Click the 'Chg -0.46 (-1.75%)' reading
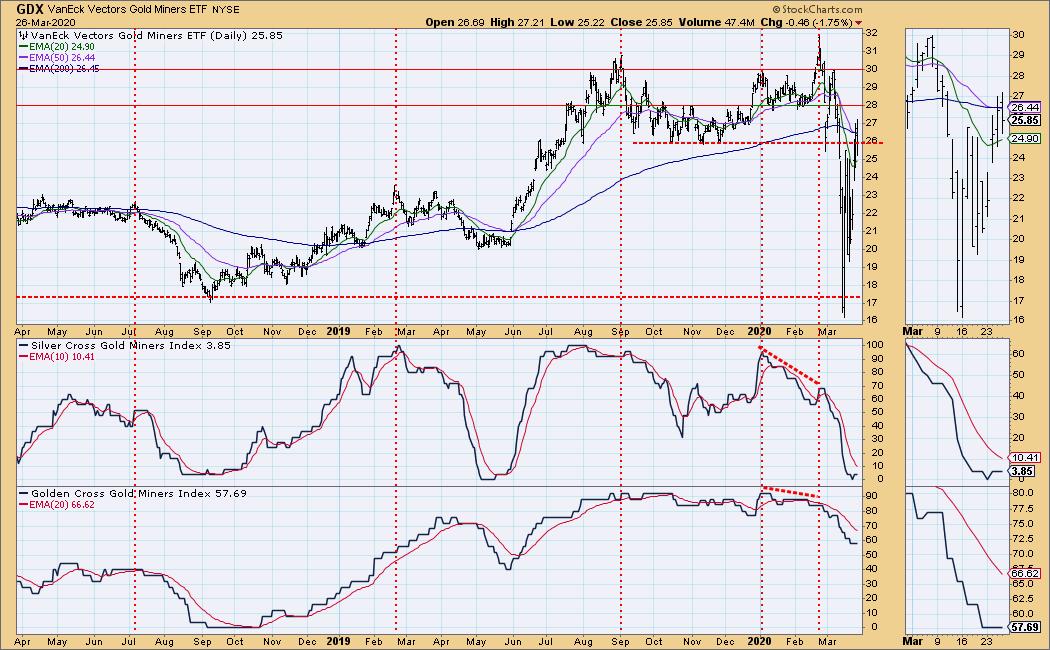This screenshot has height=650, width=1050. tap(806, 22)
